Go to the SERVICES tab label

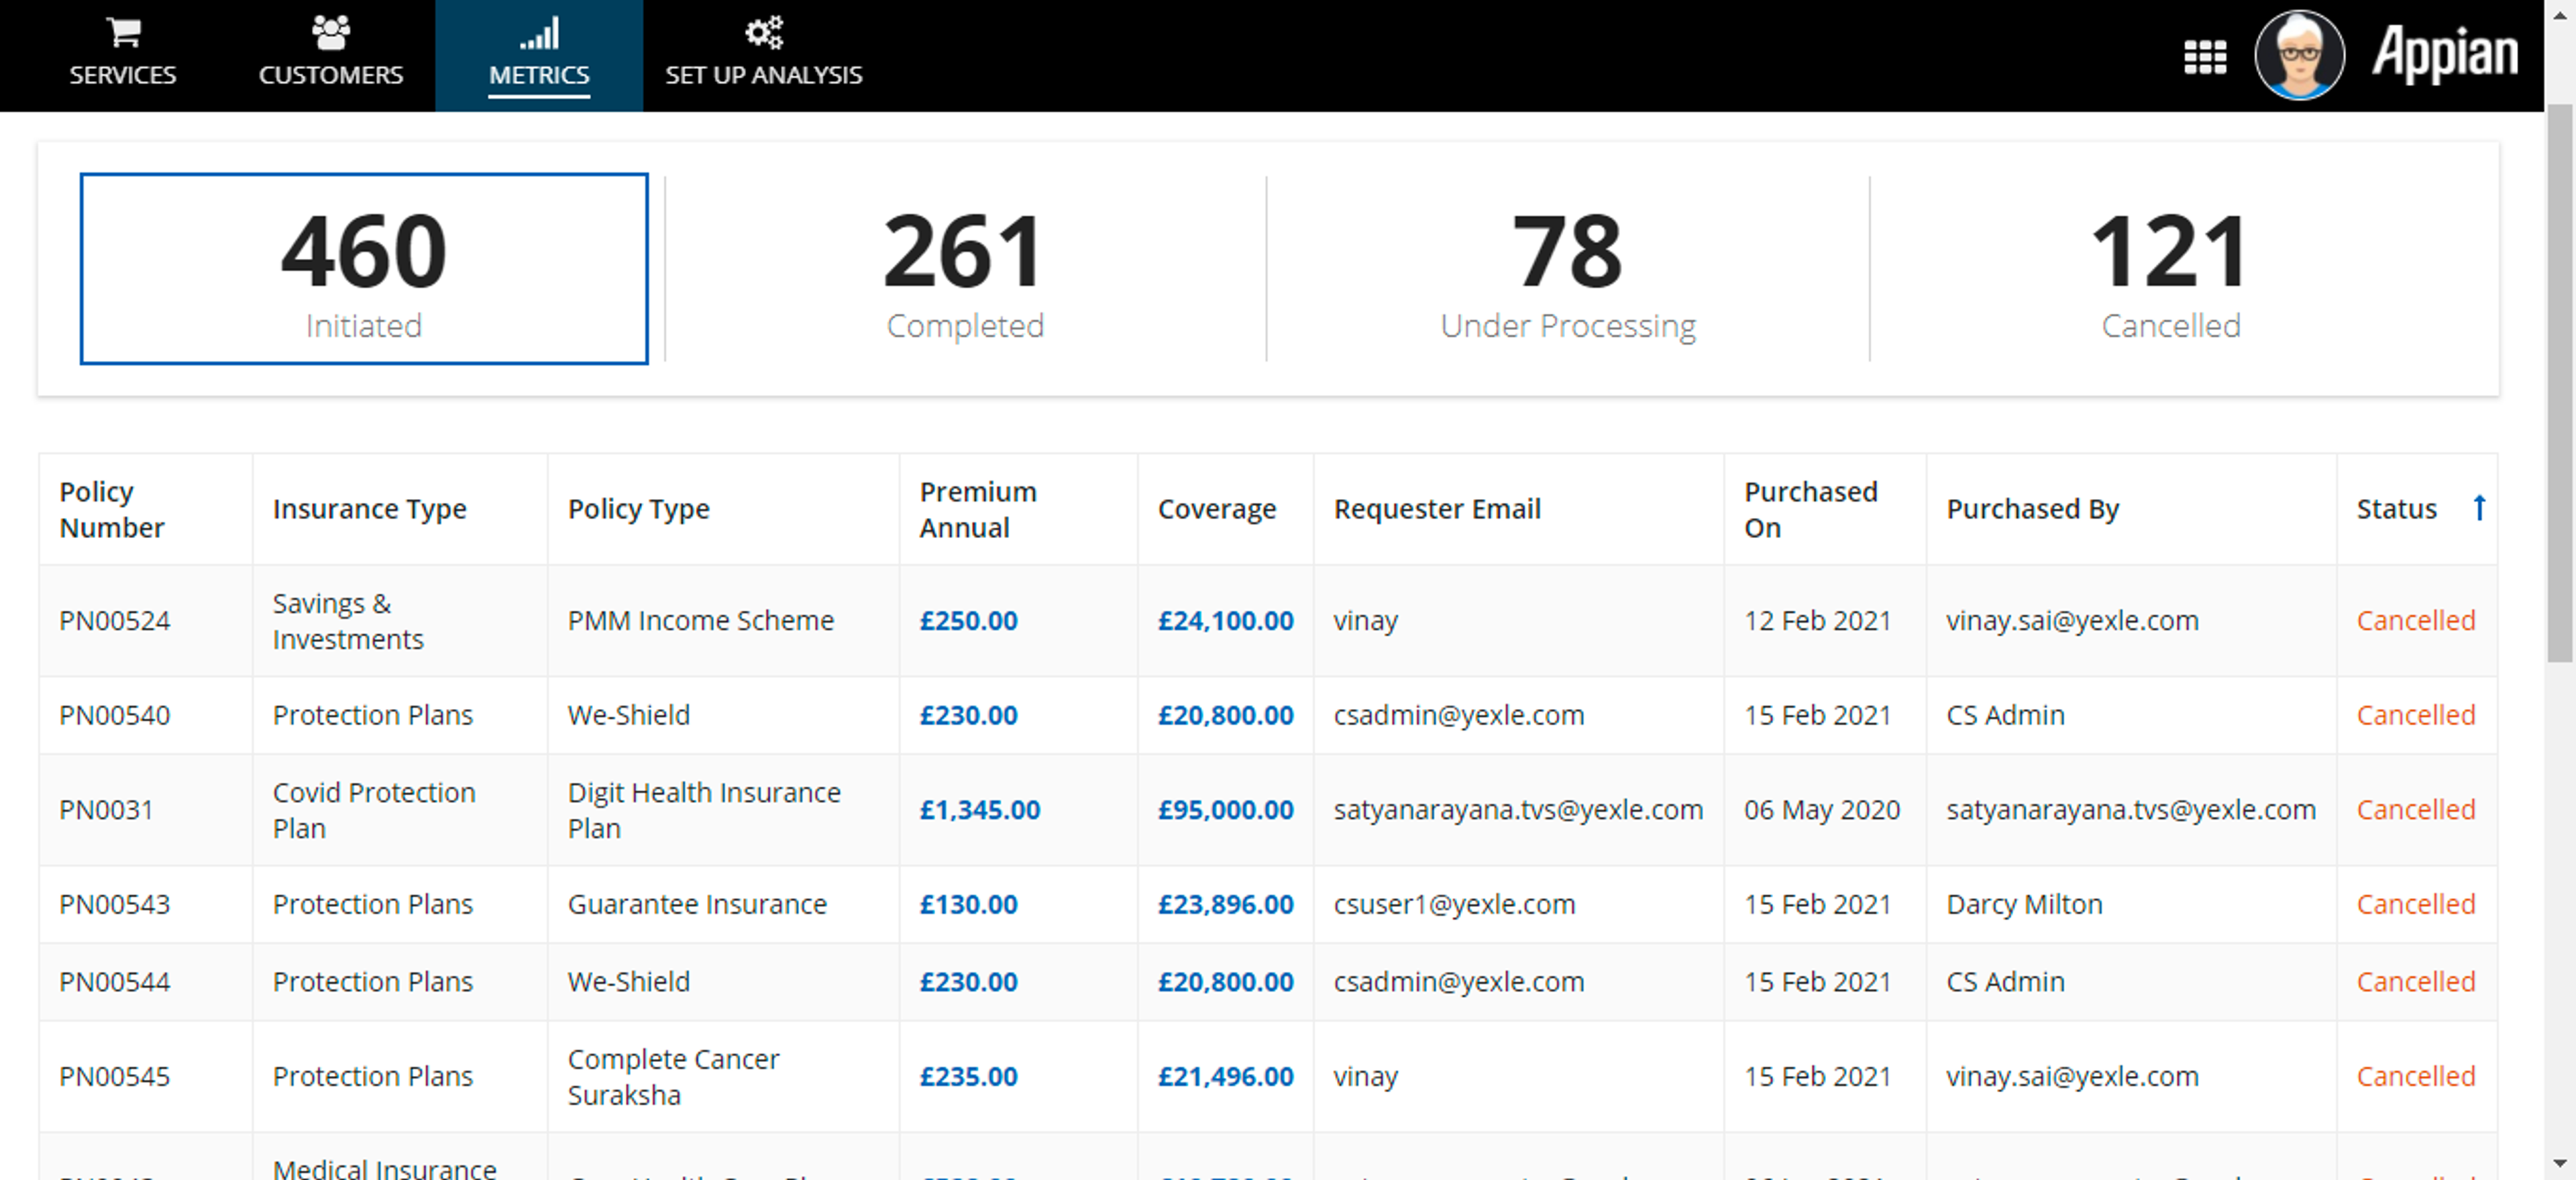pyautogui.click(x=123, y=75)
